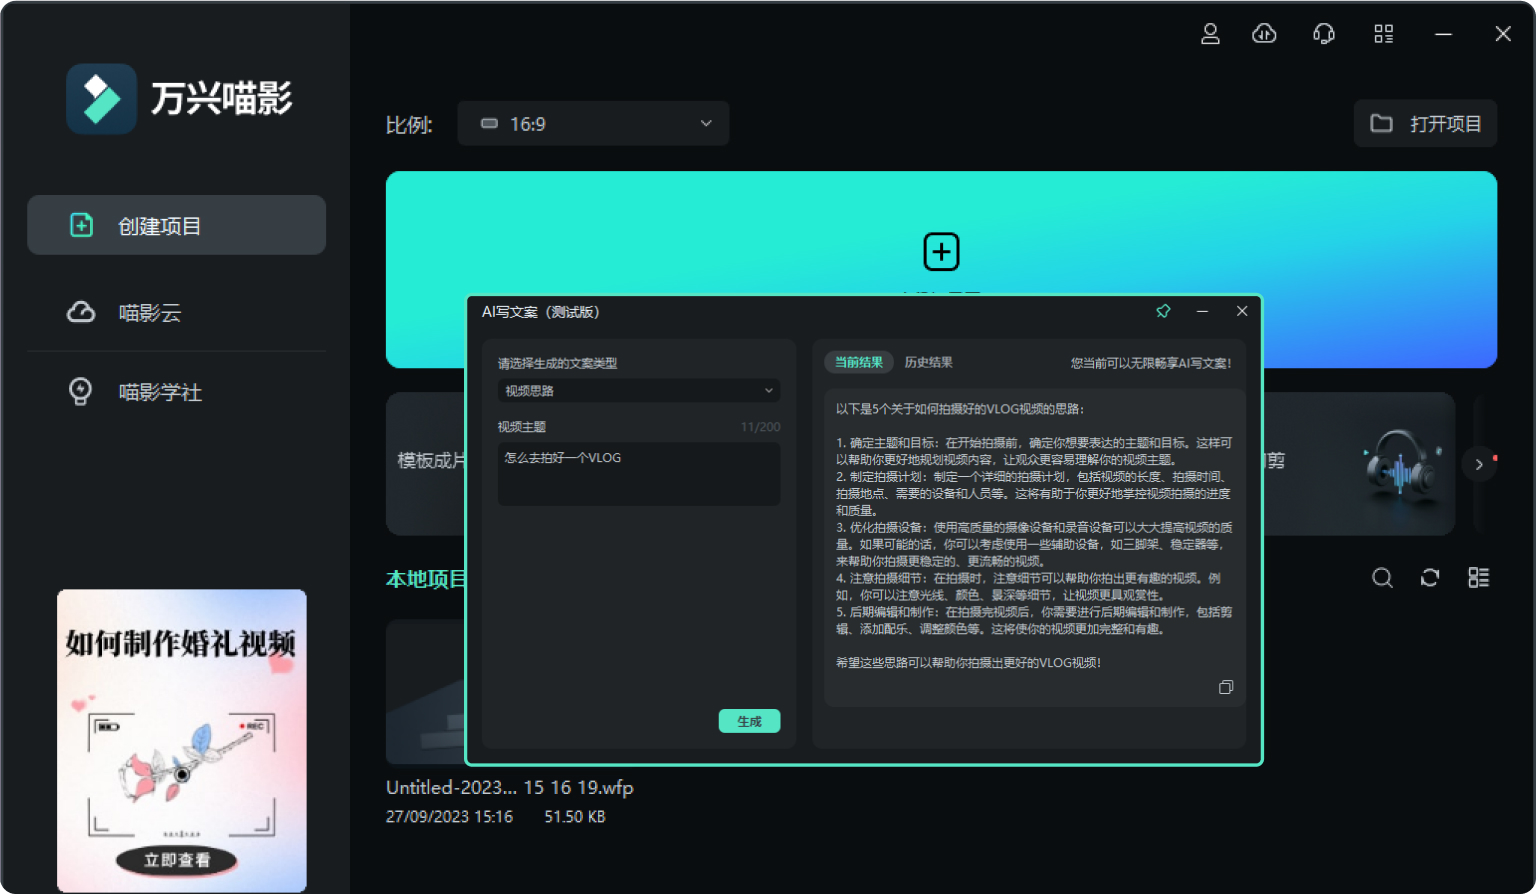The height and width of the screenshot is (894, 1536).
Task: Click the cloud download icon
Action: pos(1264,34)
